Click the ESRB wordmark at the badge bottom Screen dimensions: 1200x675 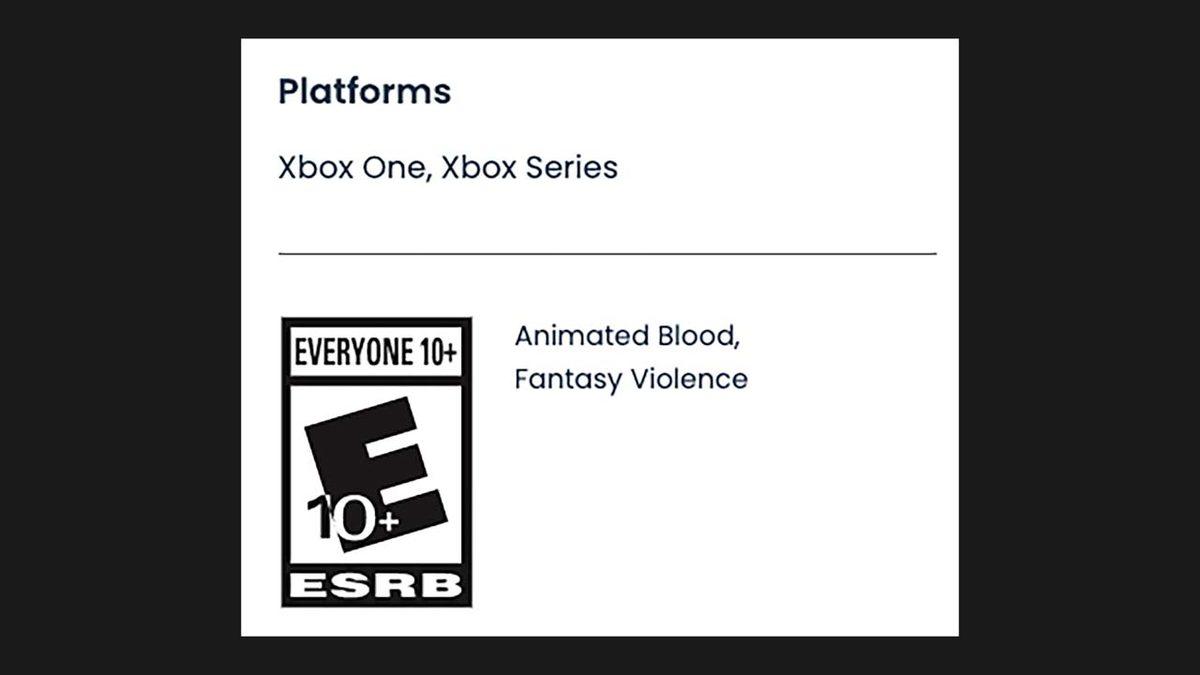[376, 586]
